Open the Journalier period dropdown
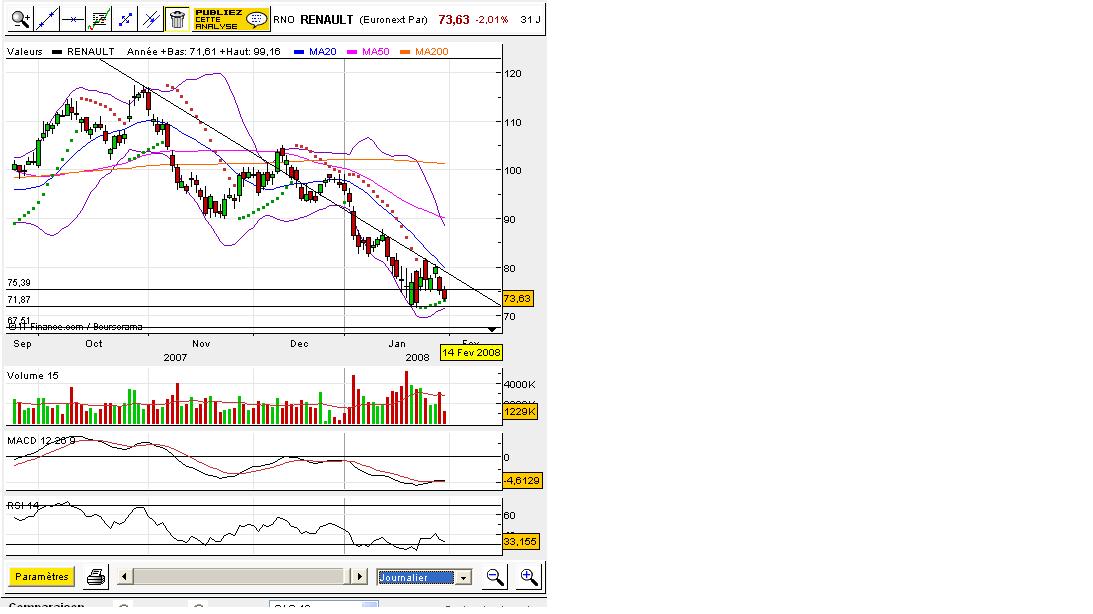 coord(424,577)
